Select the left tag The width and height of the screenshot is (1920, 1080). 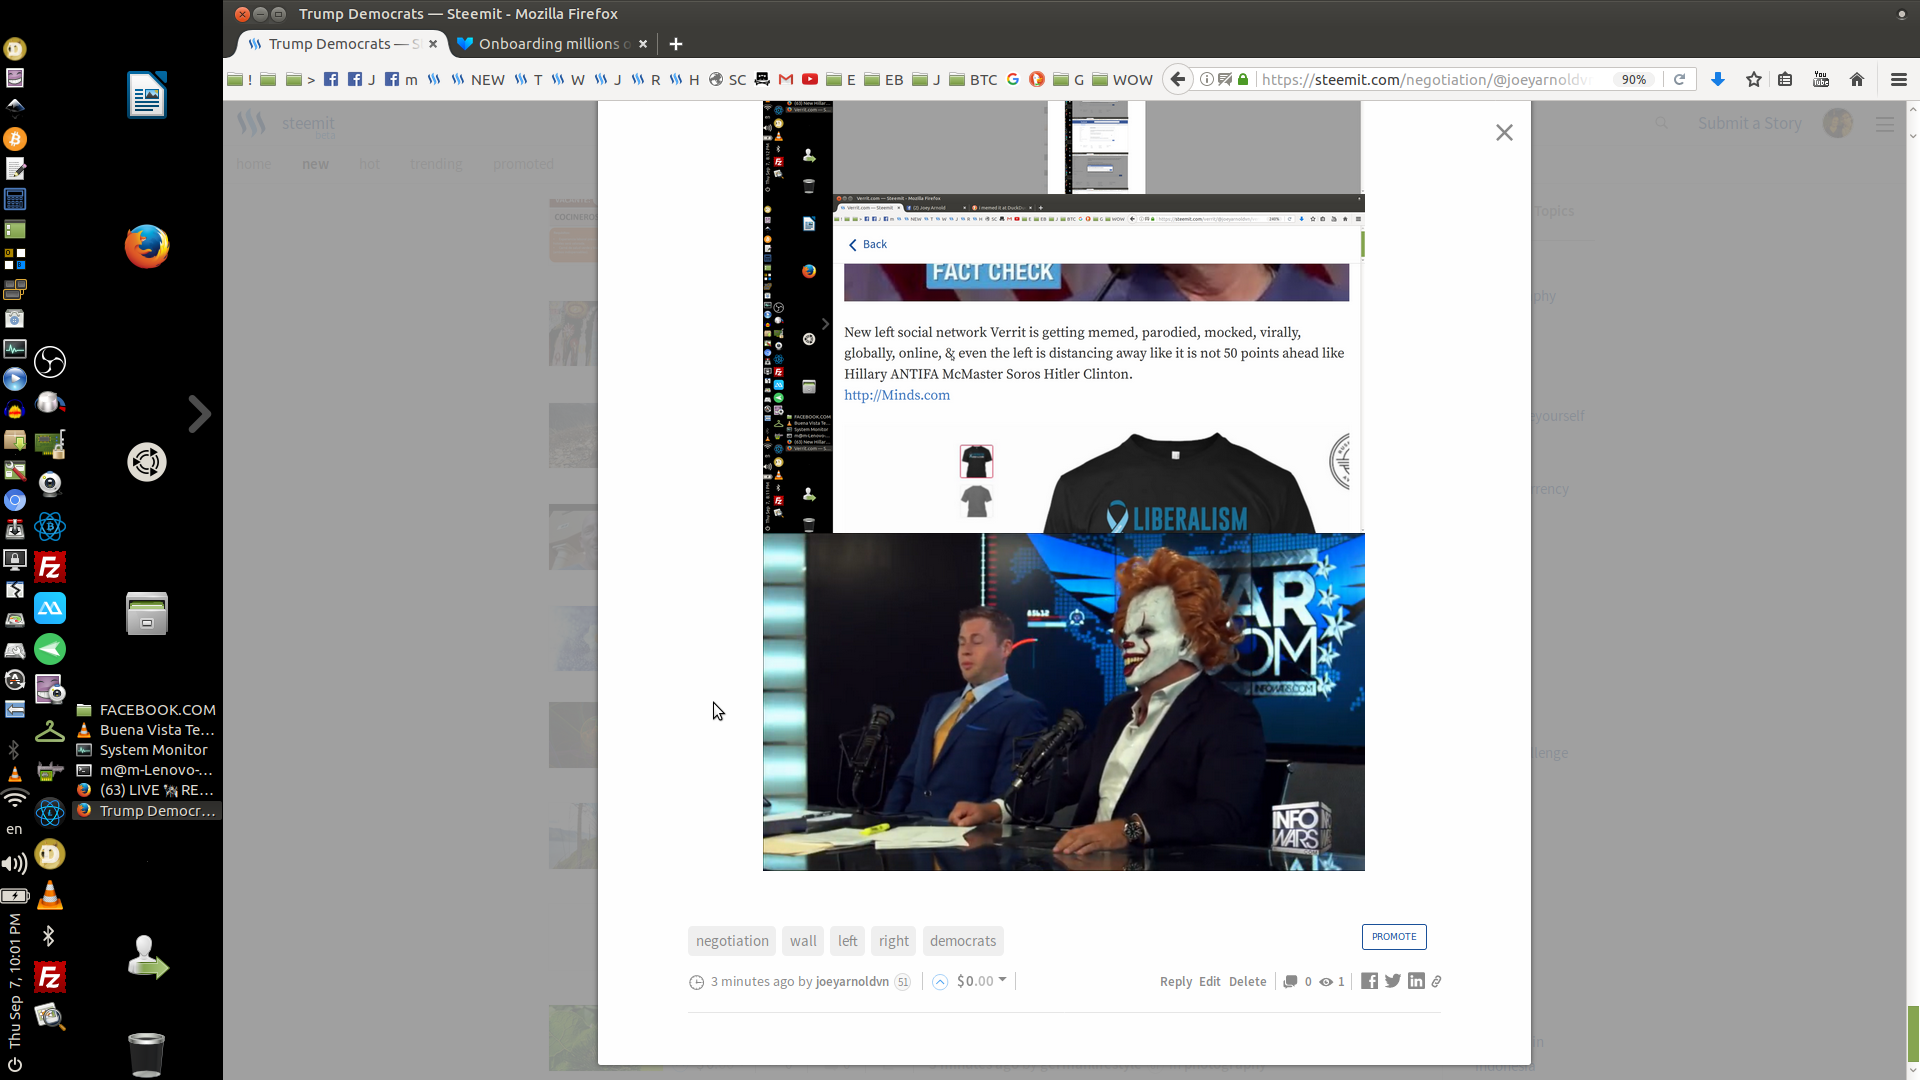tap(848, 941)
